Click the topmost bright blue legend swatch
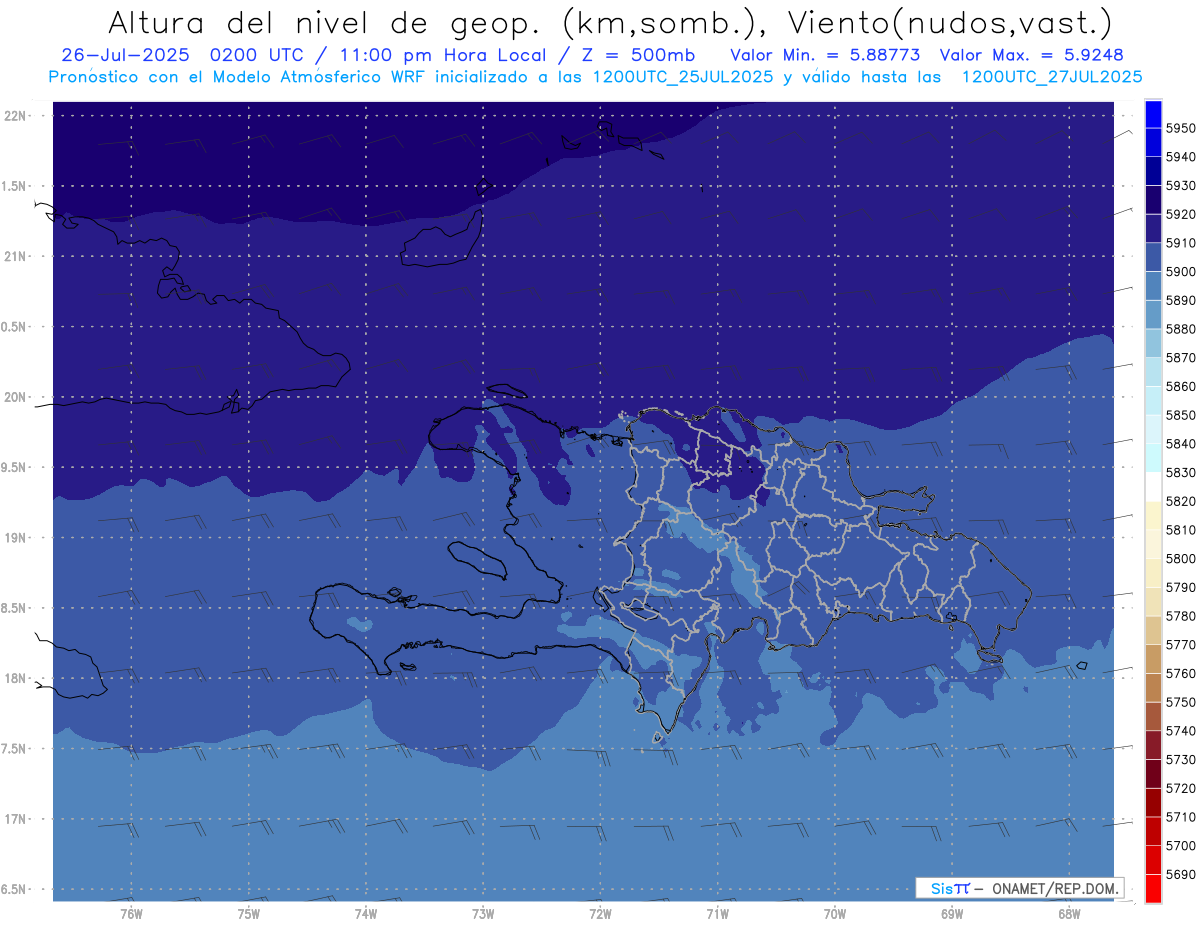This screenshot has height=927, width=1200. tap(1153, 113)
